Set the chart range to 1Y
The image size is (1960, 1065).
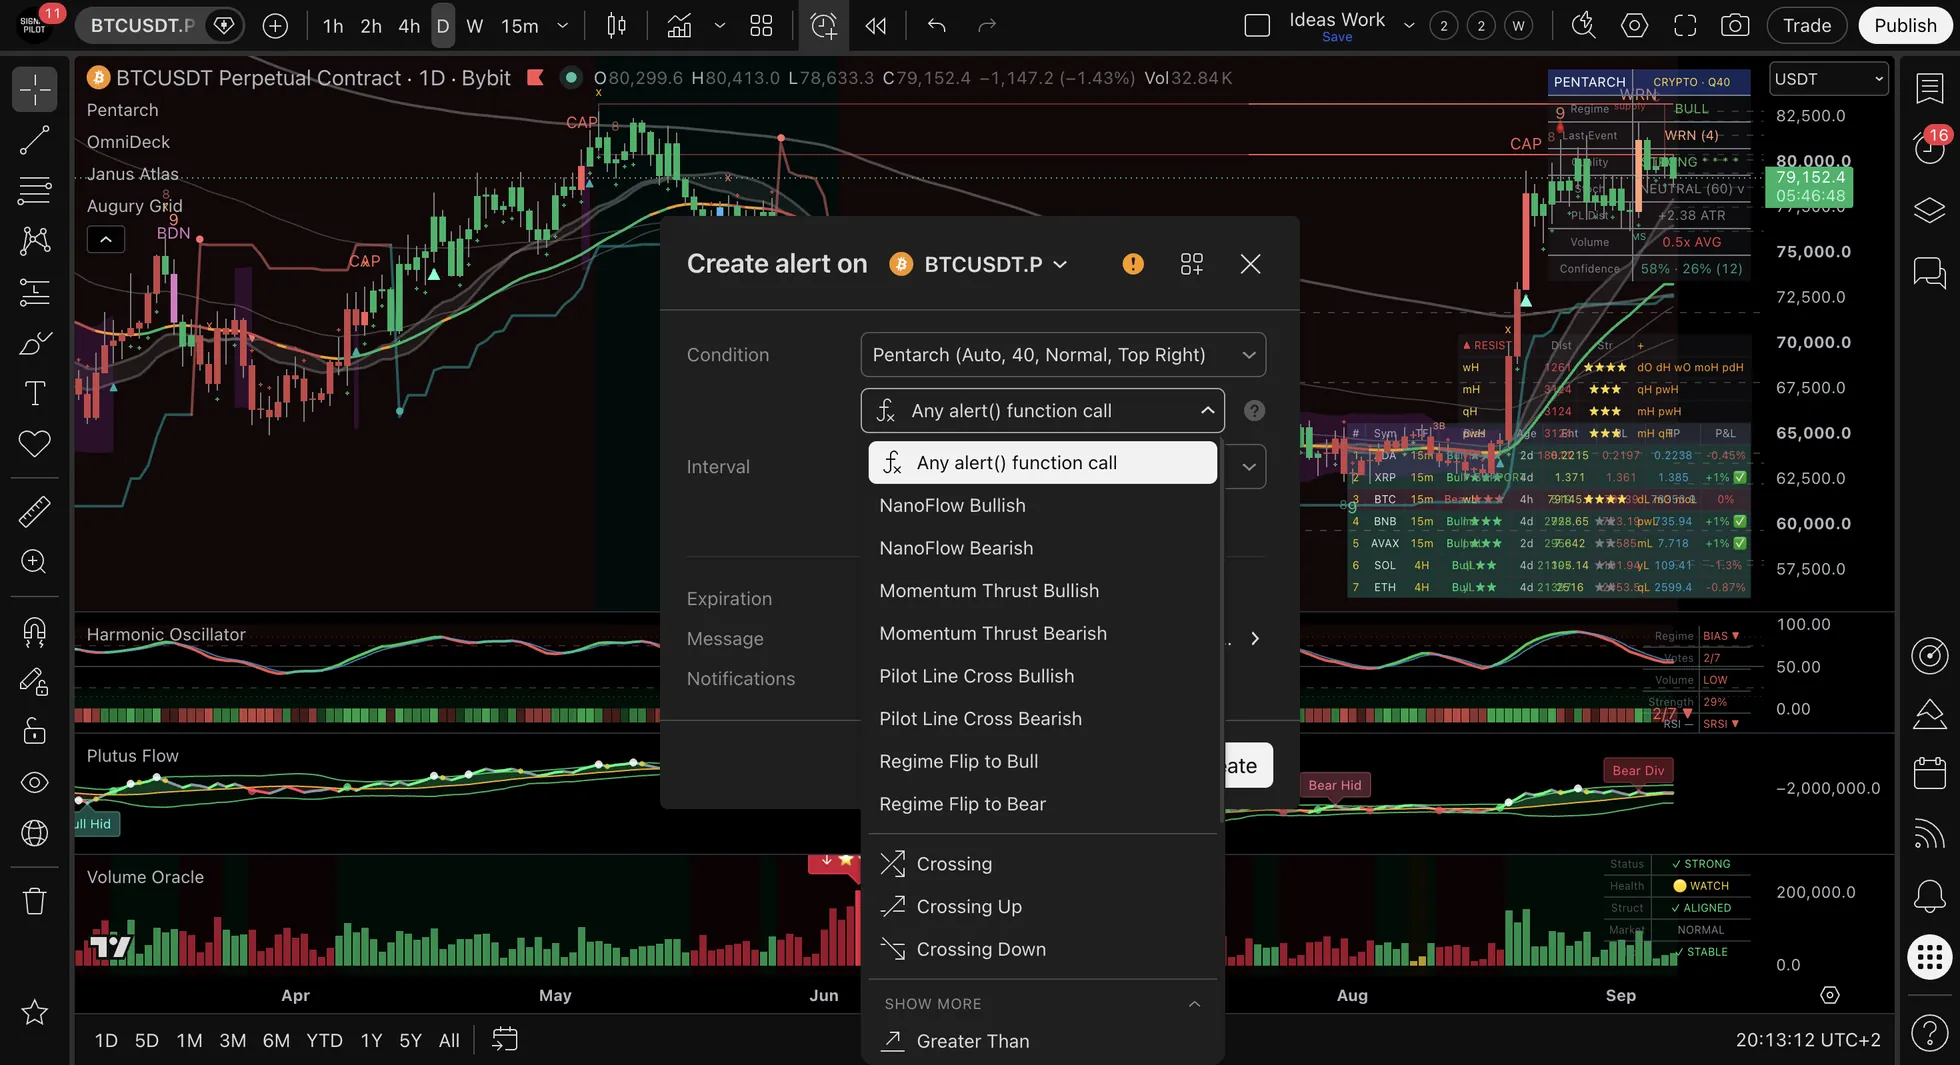coord(371,1040)
